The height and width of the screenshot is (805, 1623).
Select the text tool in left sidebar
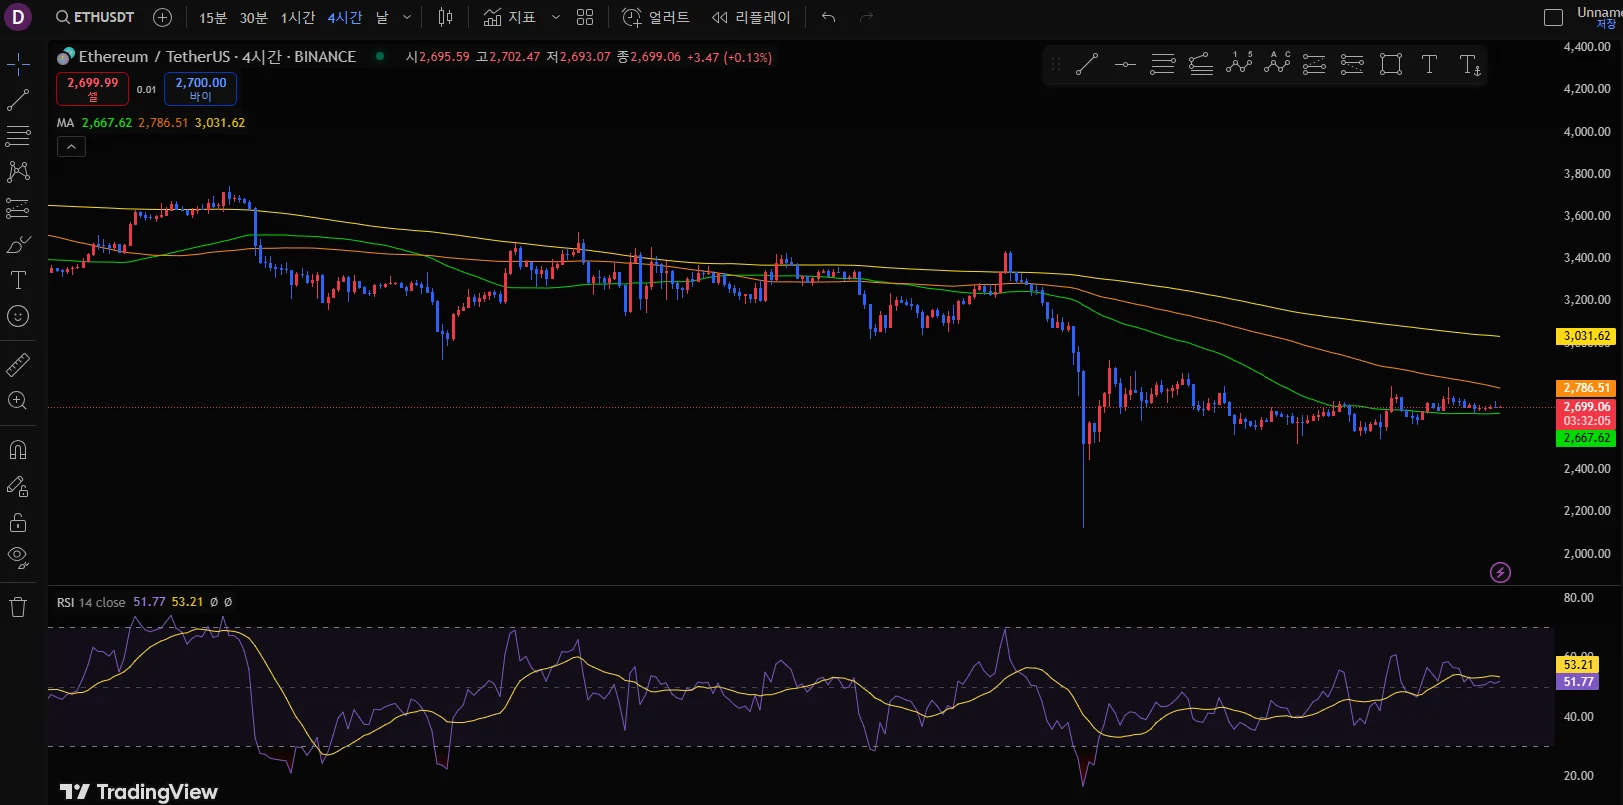18,280
